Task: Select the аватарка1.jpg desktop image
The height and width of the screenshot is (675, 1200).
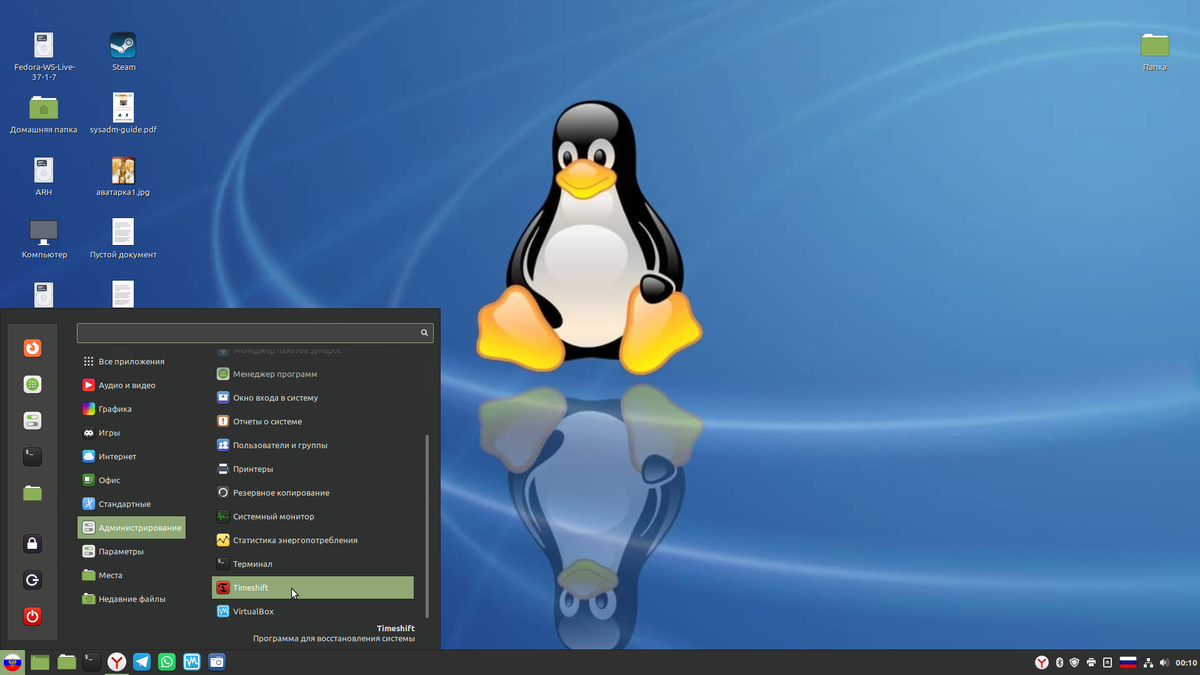Action: point(123,176)
